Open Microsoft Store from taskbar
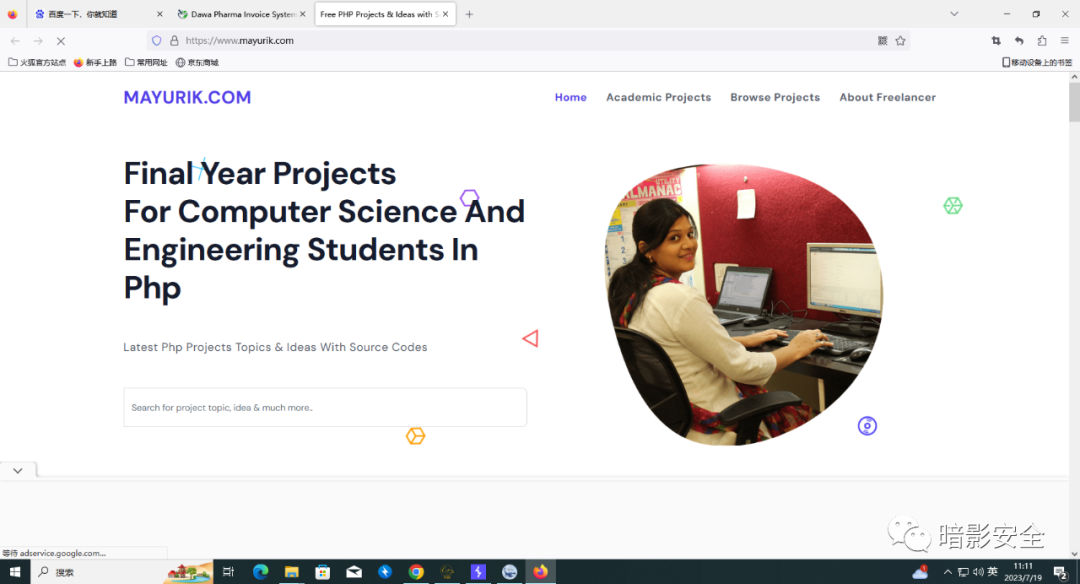This screenshot has height=584, width=1080. (322, 572)
